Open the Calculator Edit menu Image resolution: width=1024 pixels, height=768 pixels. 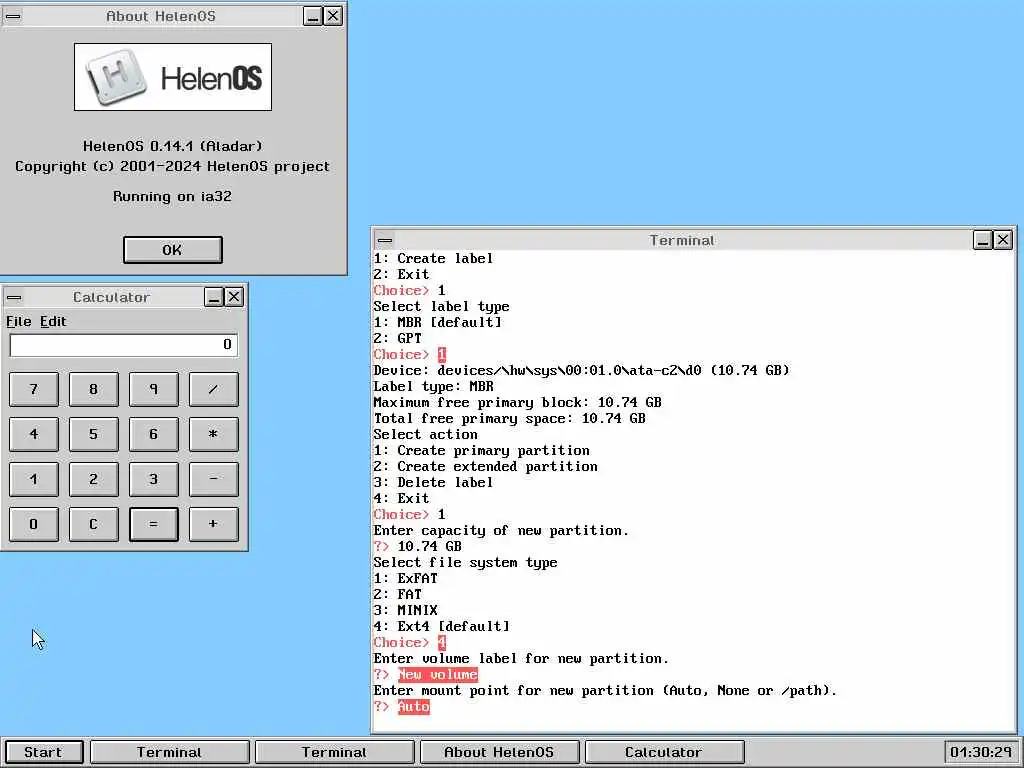(x=53, y=321)
